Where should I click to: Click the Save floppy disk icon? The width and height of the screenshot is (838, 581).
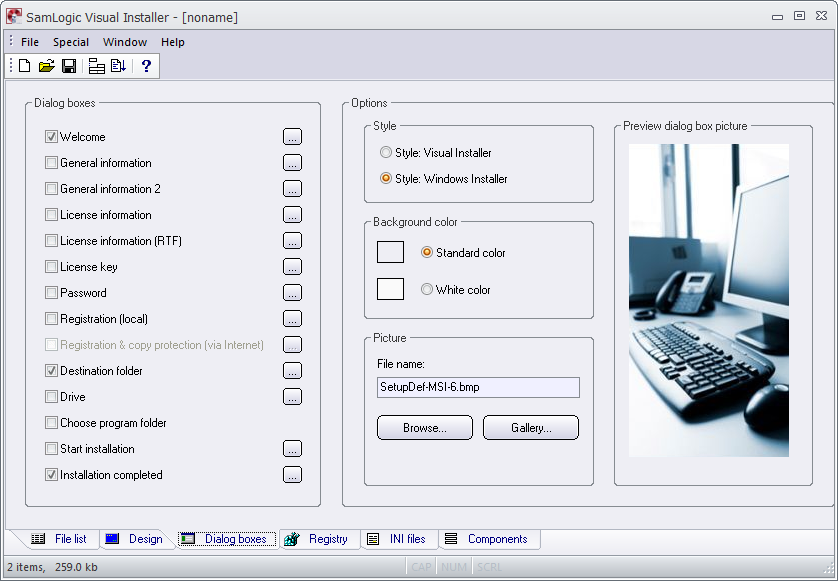[x=69, y=66]
